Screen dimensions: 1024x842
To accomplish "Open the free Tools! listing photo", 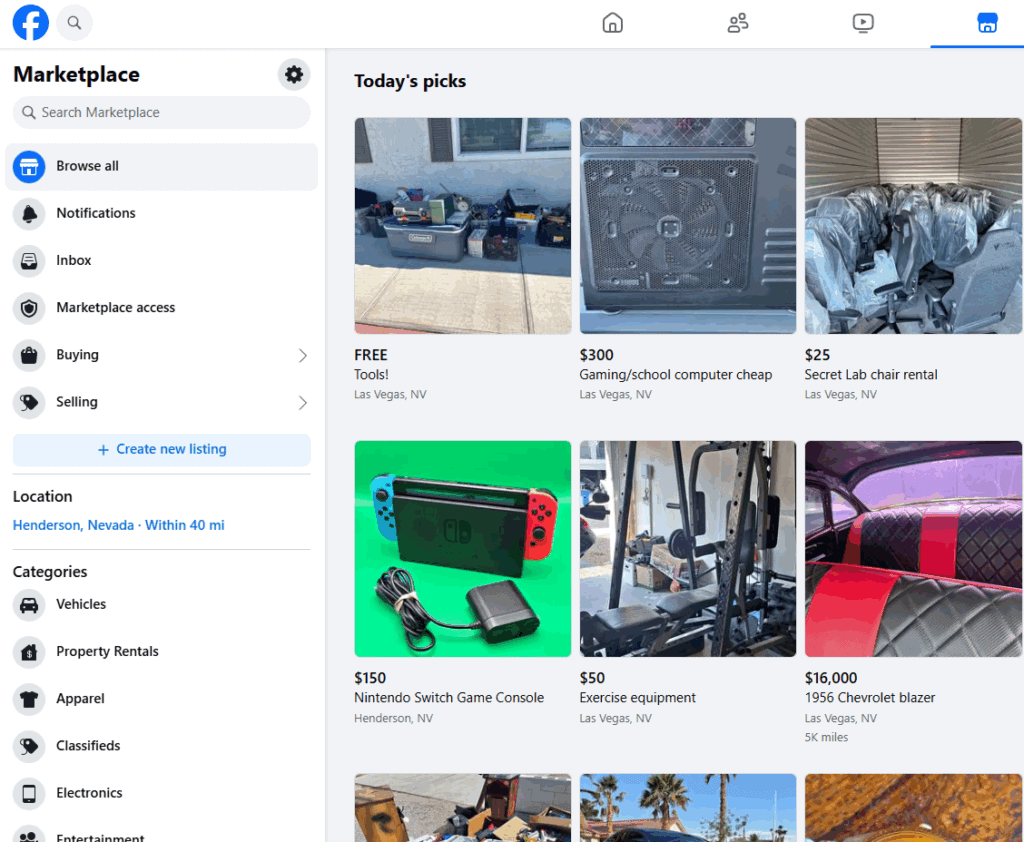I will click(x=463, y=226).
